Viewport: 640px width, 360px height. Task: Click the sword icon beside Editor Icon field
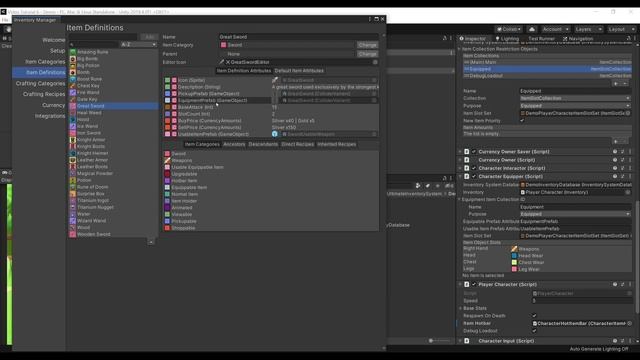coord(222,62)
